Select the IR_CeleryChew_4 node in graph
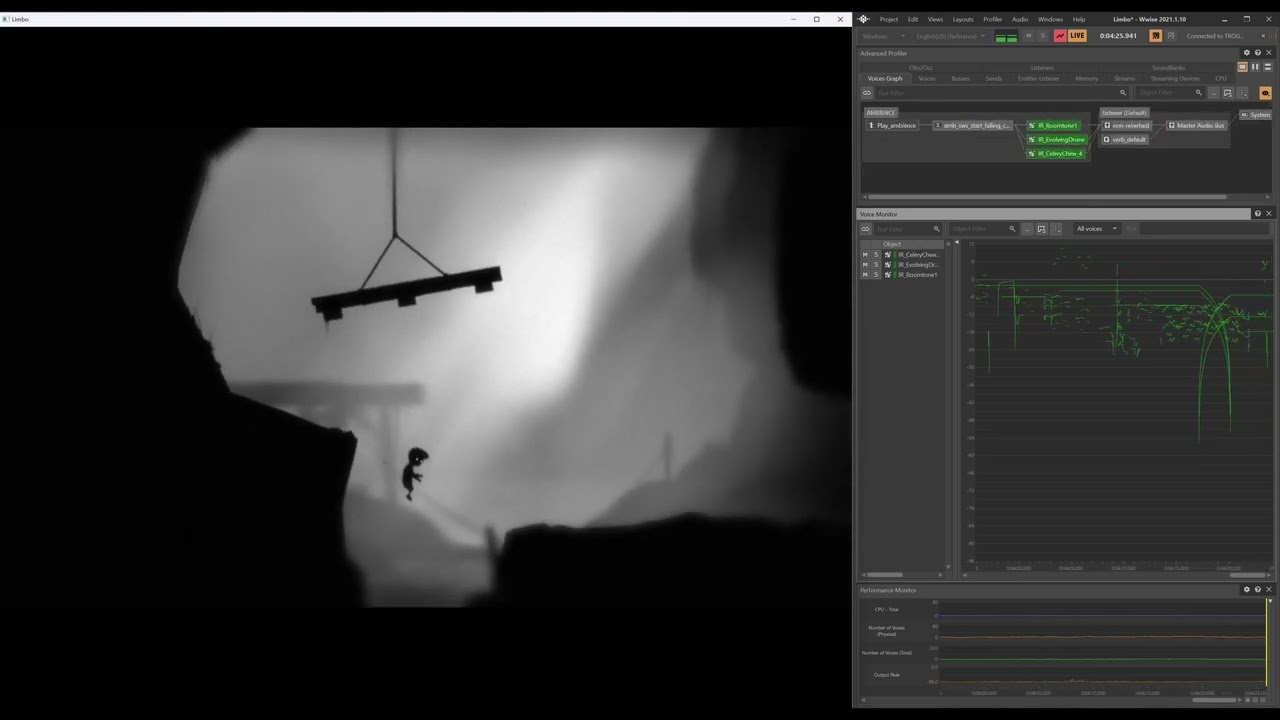 pos(1056,154)
